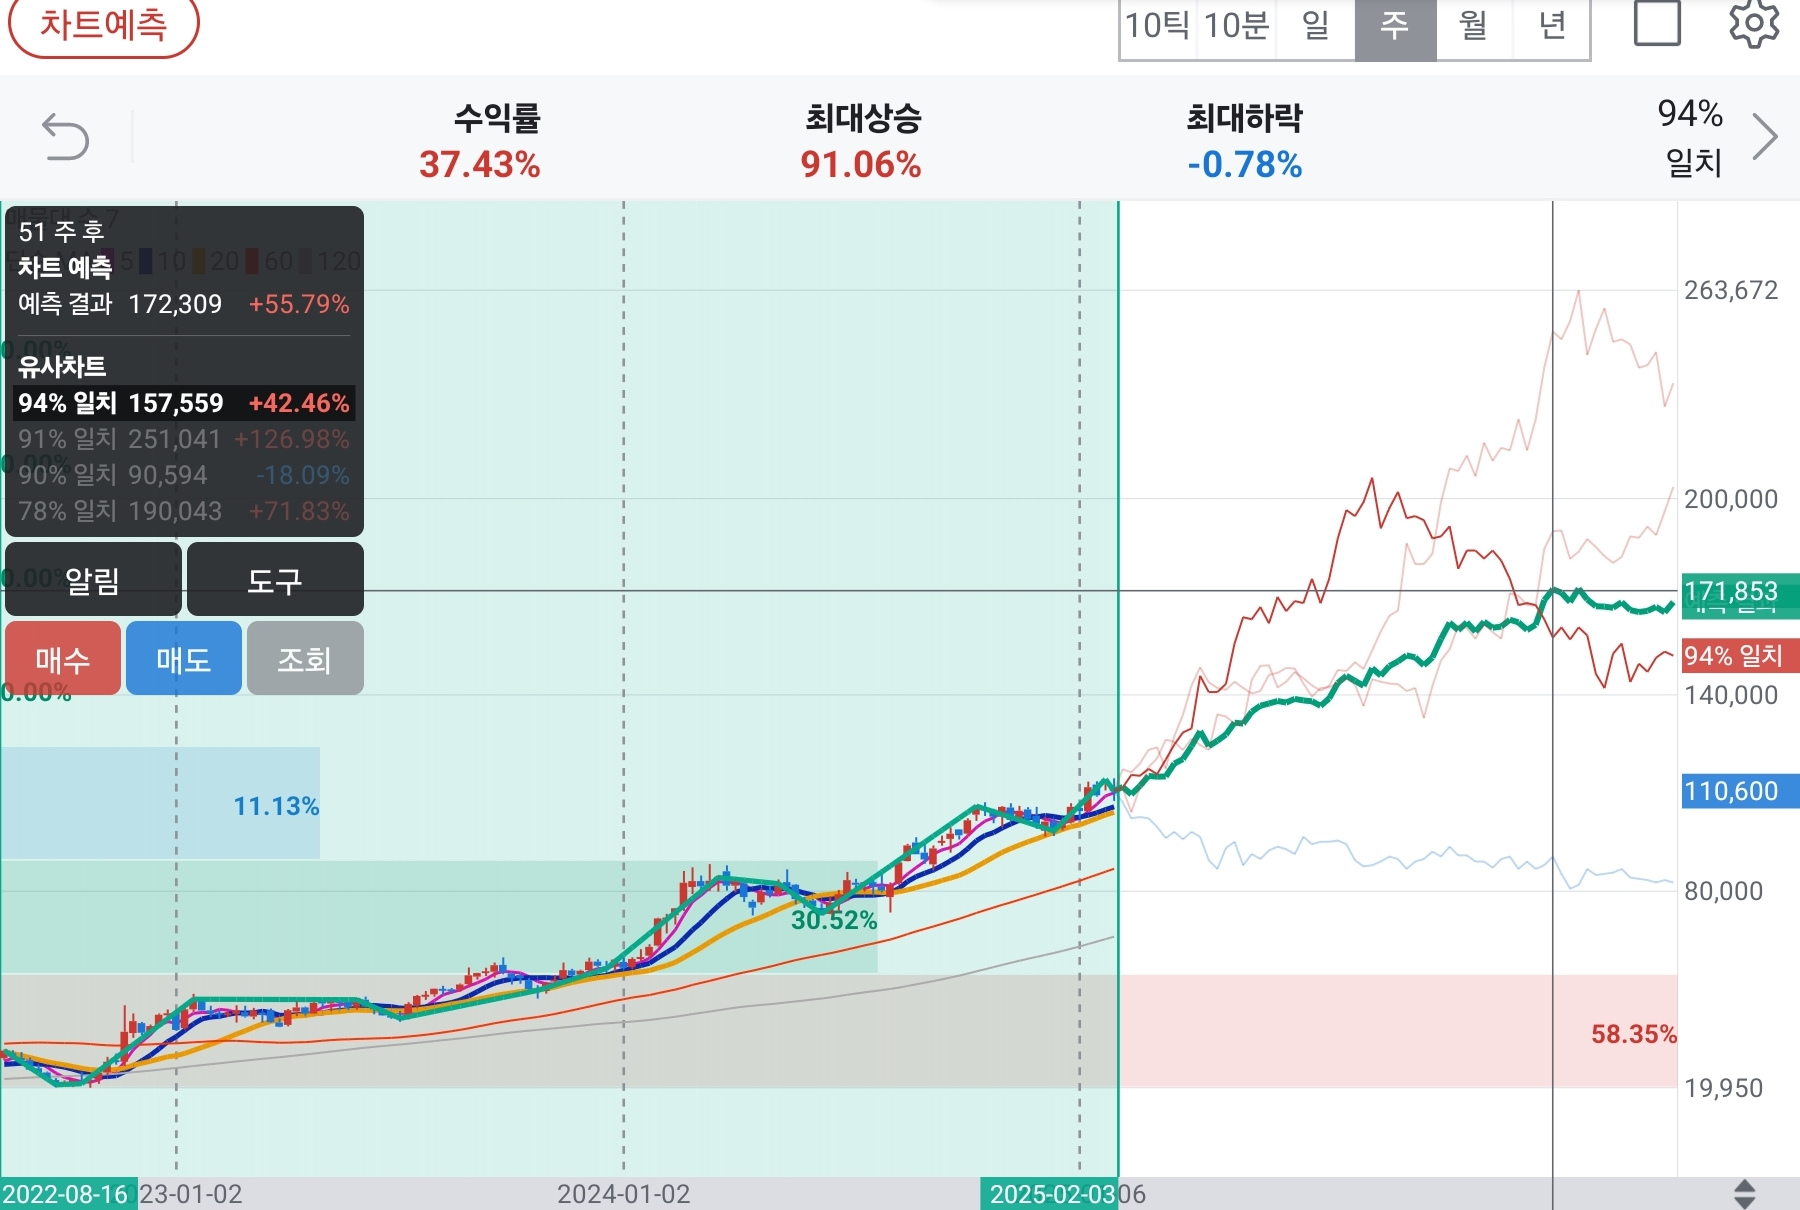Tap the 19,950 axis price label
The image size is (1800, 1210).
[1723, 1088]
